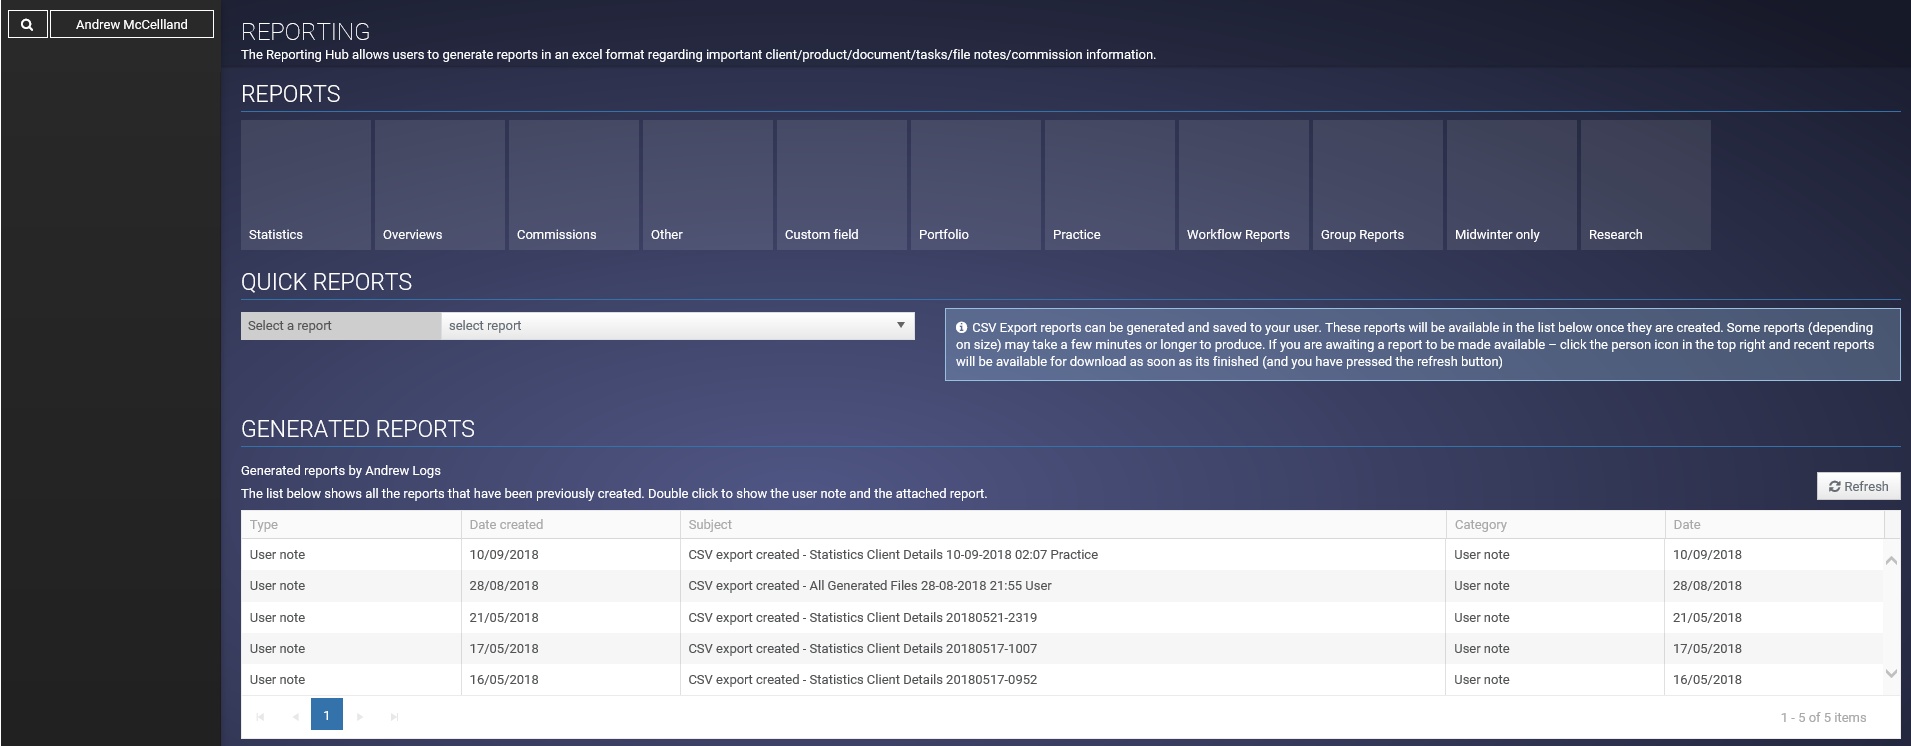1911x746 pixels.
Task: Sort by the Date column header
Action: pyautogui.click(x=1774, y=524)
